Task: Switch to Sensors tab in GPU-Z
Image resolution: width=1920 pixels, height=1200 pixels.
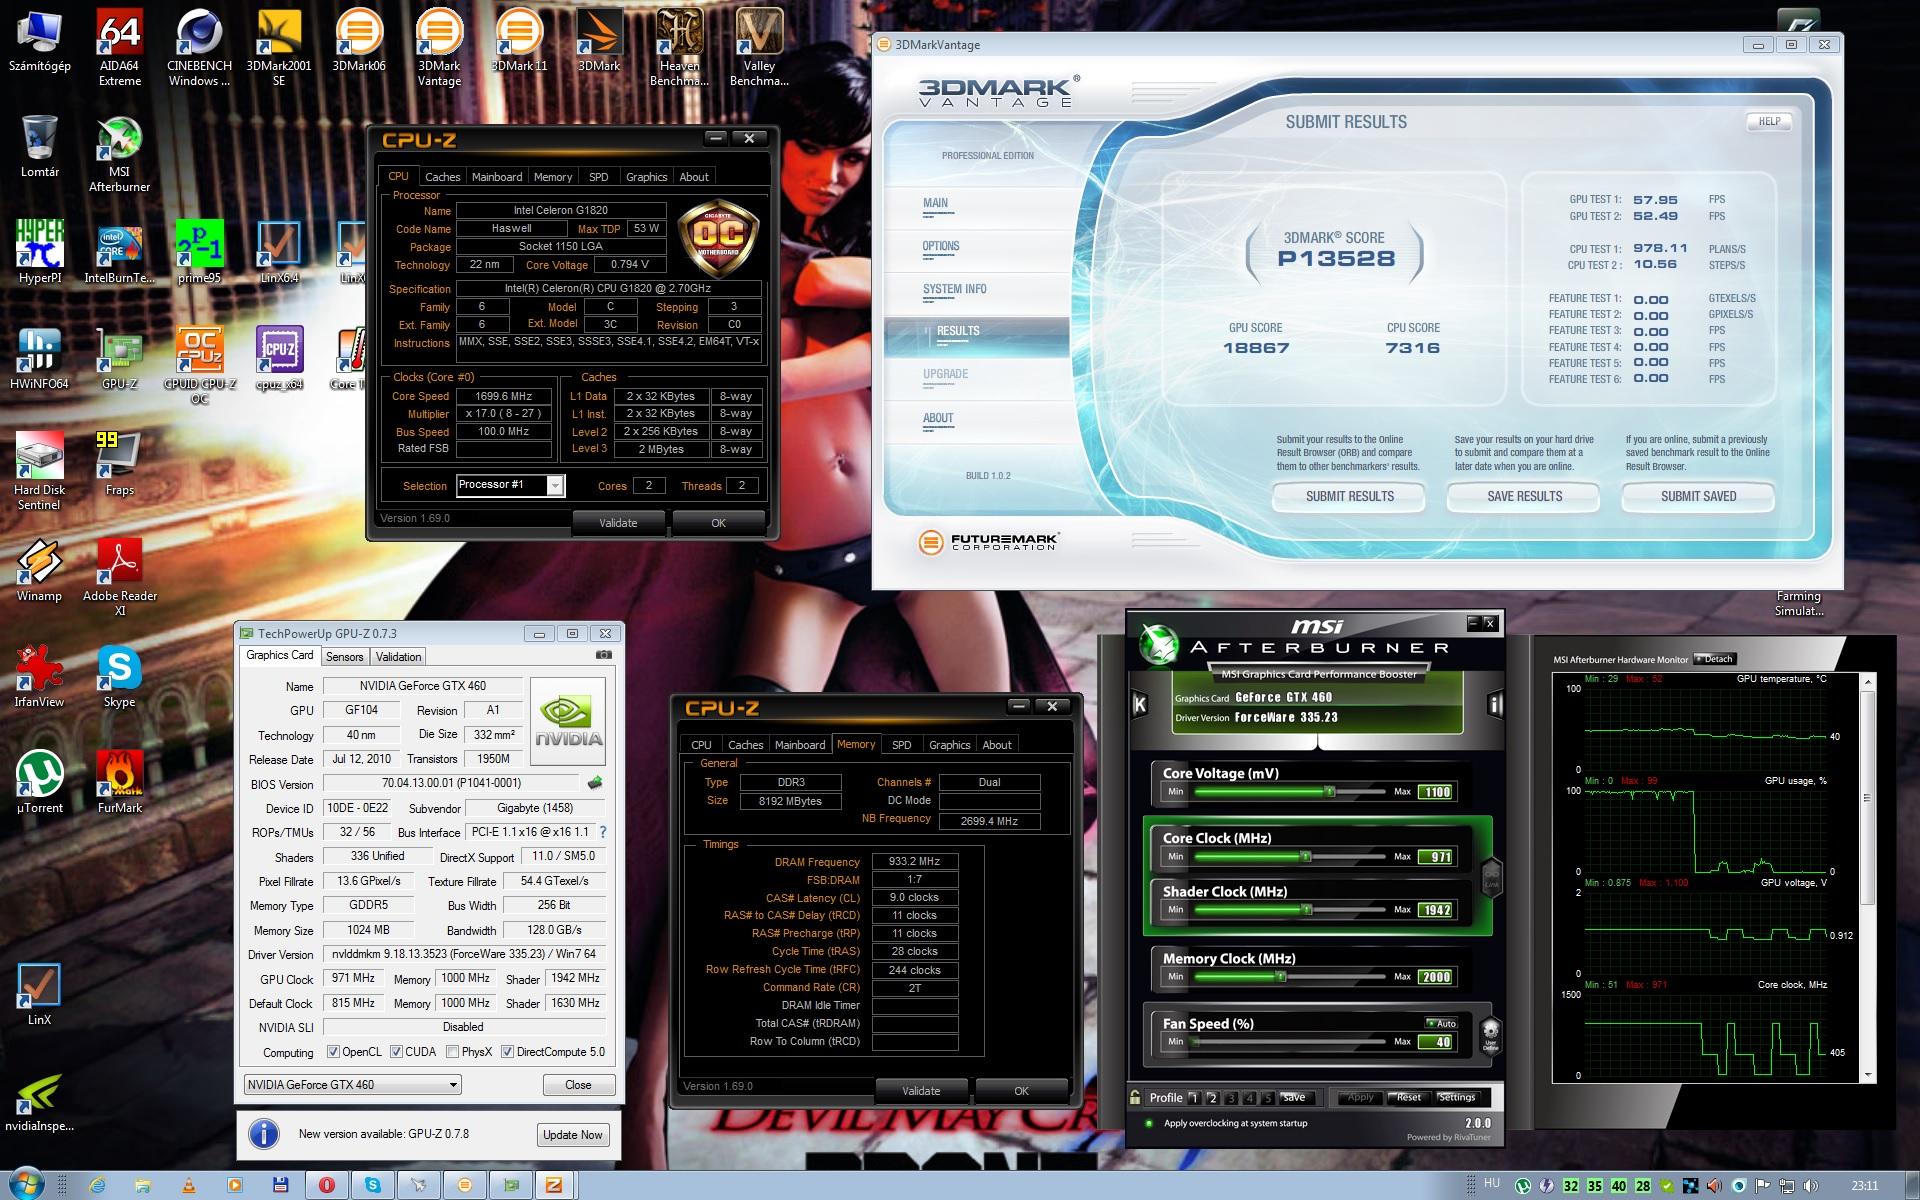Action: [344, 657]
